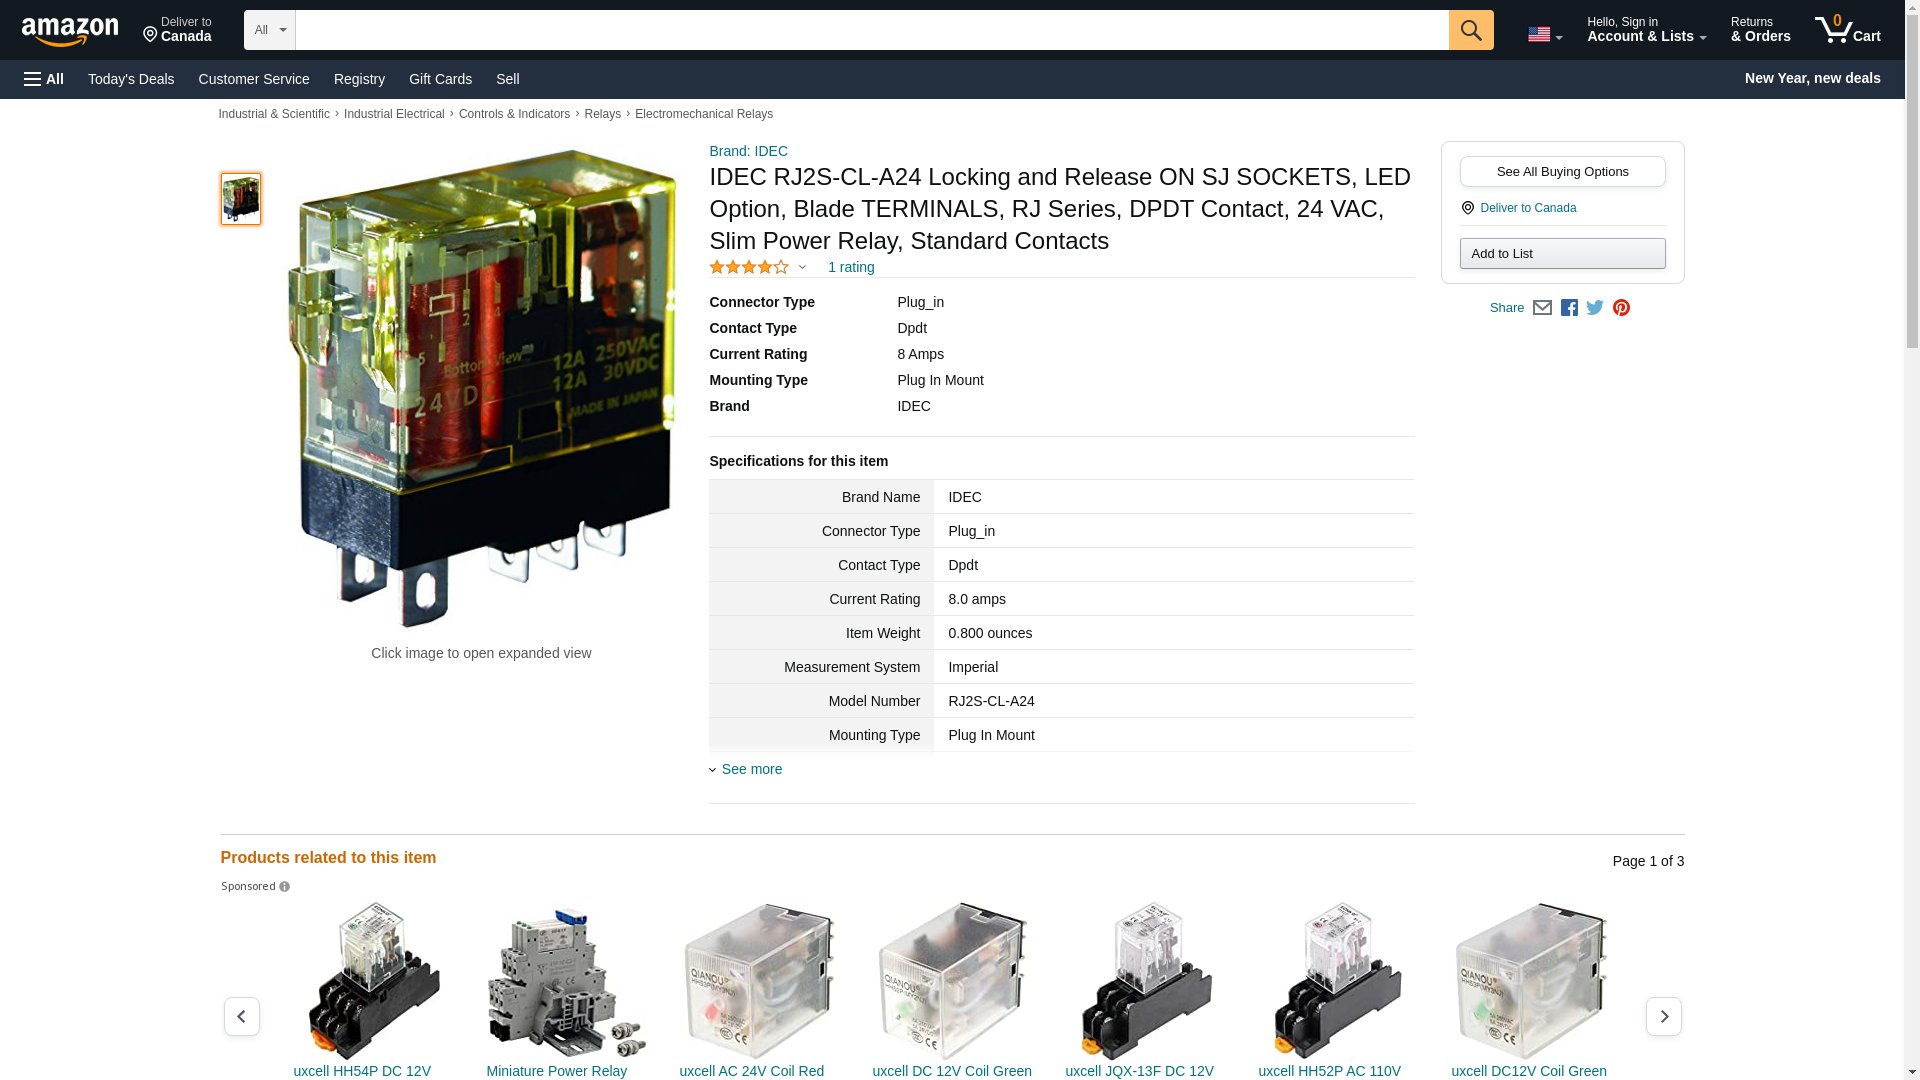The width and height of the screenshot is (1920, 1080).
Task: Open Gift Cards in navigation bar
Action: (440, 79)
